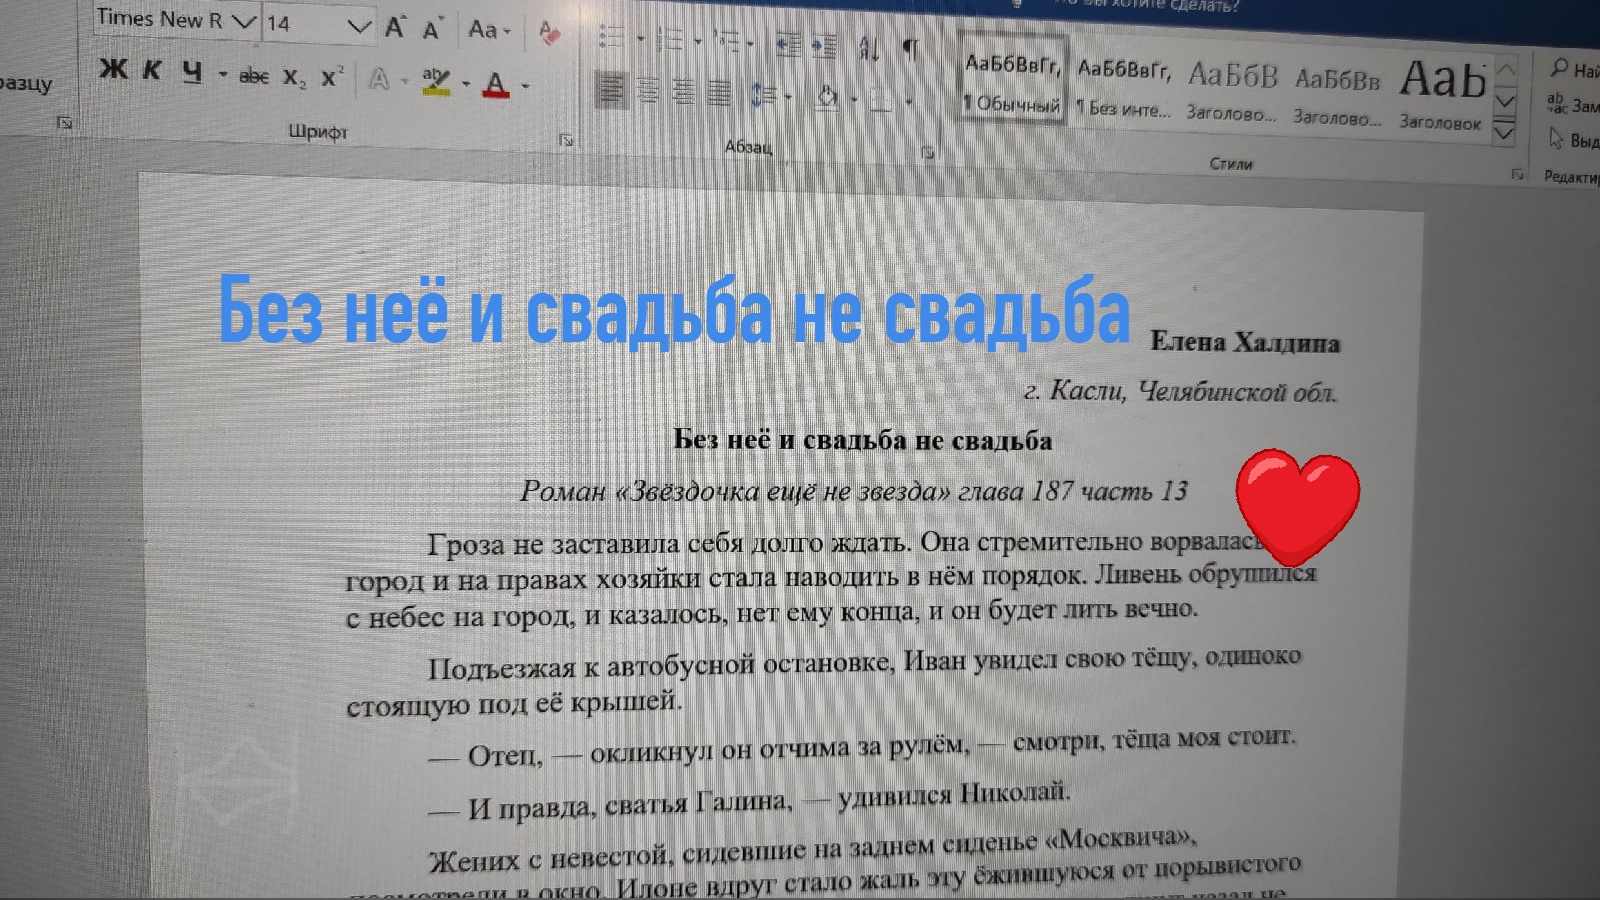
Task: Open the Заменить replace tool
Action: (x=1573, y=104)
